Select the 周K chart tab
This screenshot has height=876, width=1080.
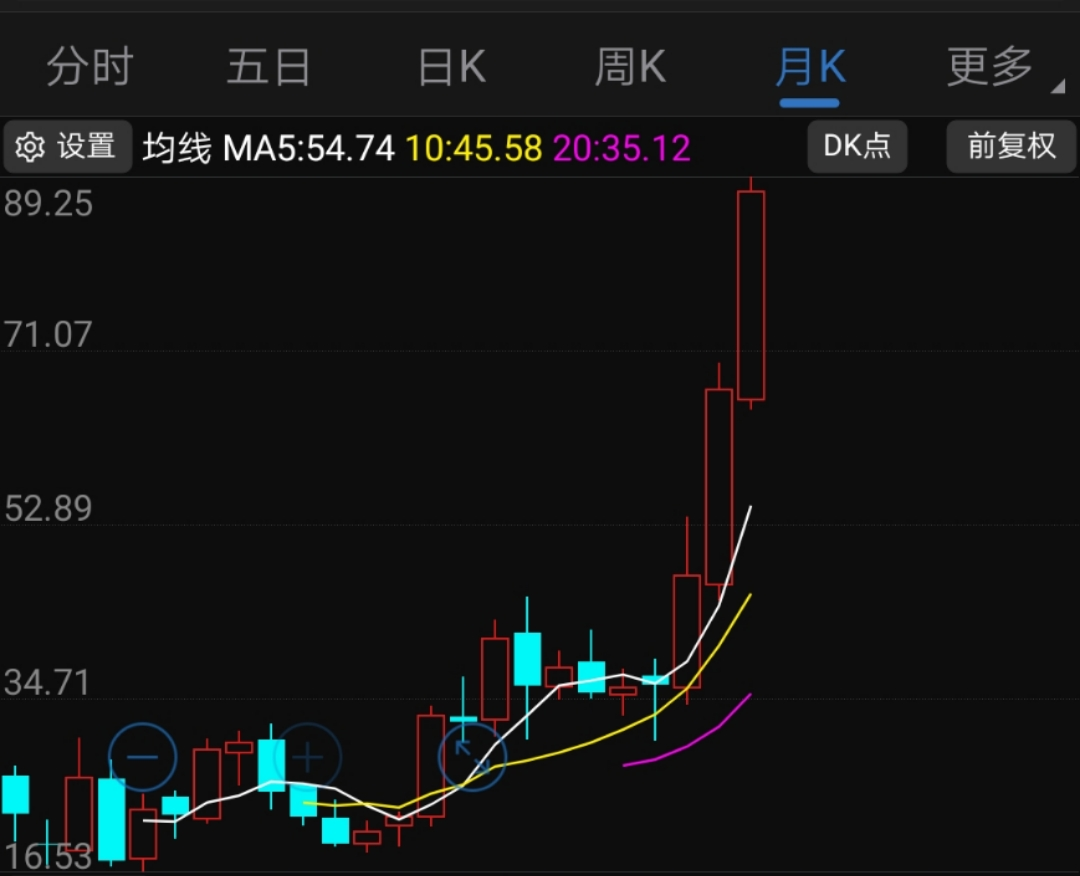click(630, 68)
